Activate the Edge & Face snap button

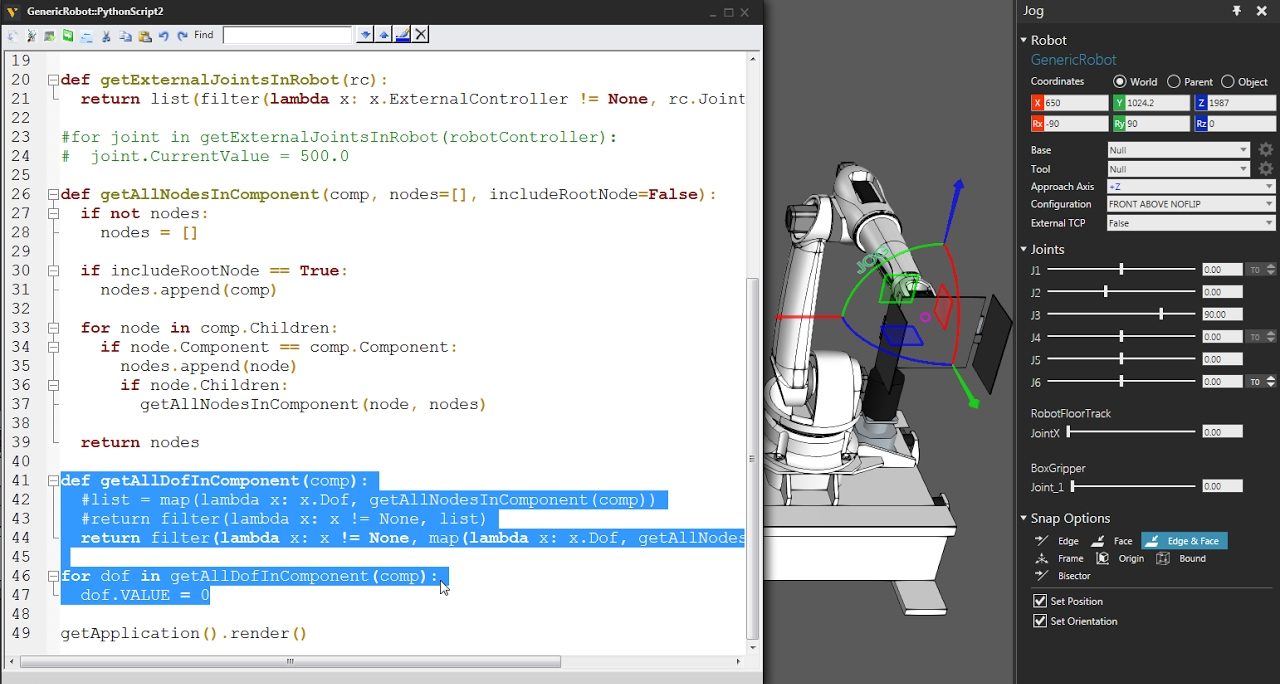point(1184,540)
